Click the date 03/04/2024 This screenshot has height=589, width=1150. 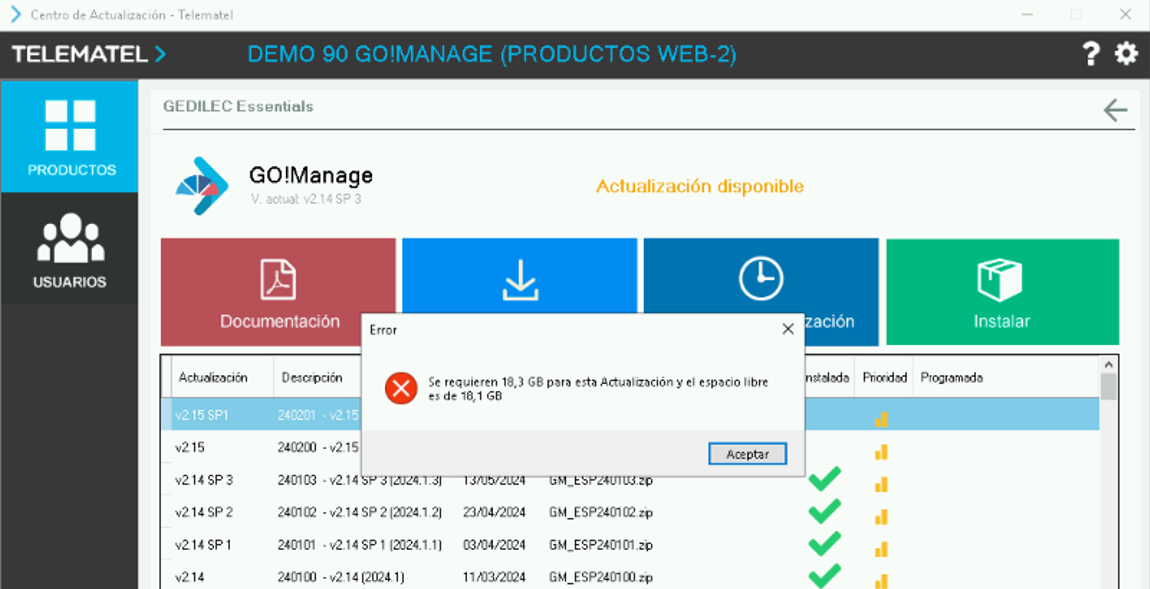[494, 545]
